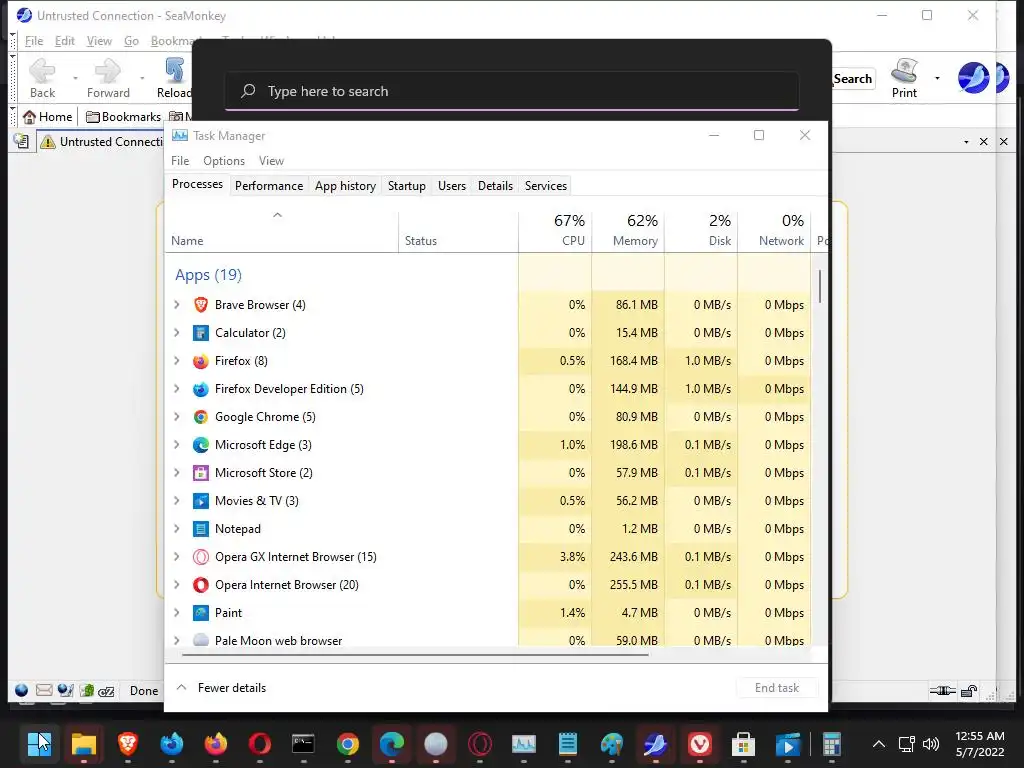Screen dimensions: 1024x768
Task: Open Command Prompt from the taskbar
Action: point(304,743)
